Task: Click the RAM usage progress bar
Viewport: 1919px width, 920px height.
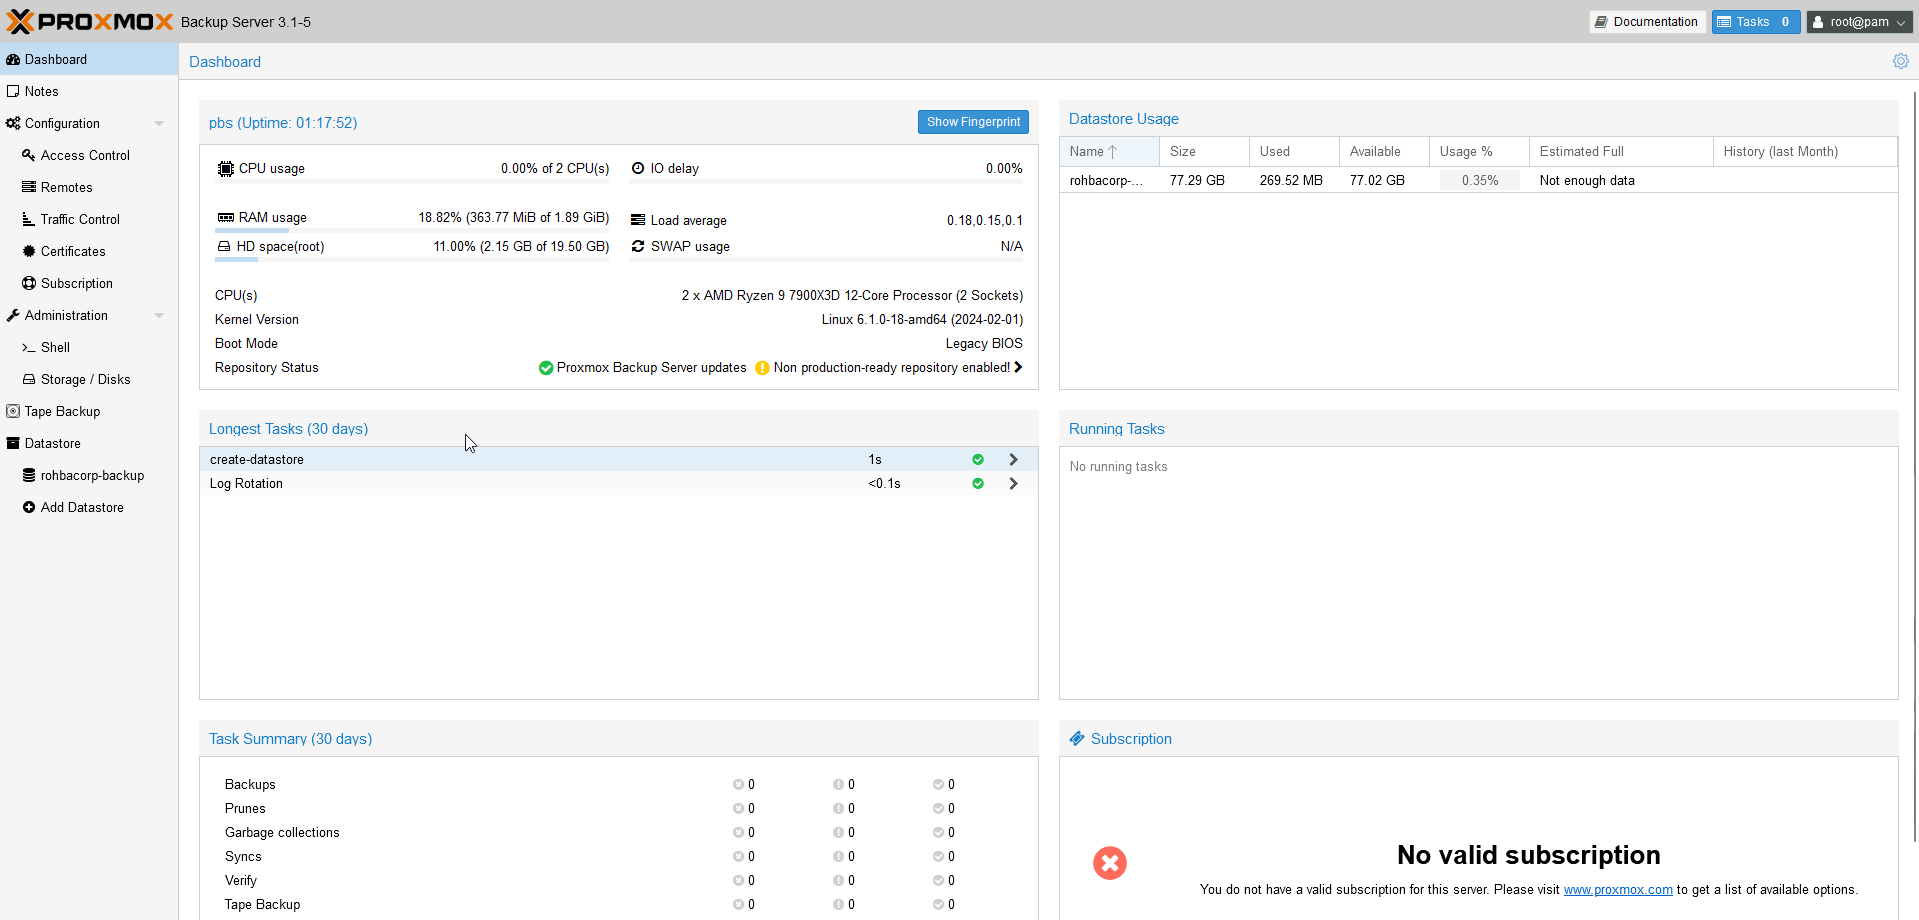Action: pyautogui.click(x=412, y=230)
